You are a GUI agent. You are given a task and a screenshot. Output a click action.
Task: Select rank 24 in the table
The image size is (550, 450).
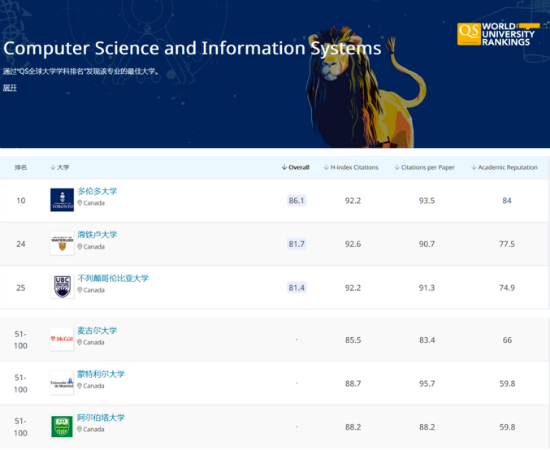point(21,244)
